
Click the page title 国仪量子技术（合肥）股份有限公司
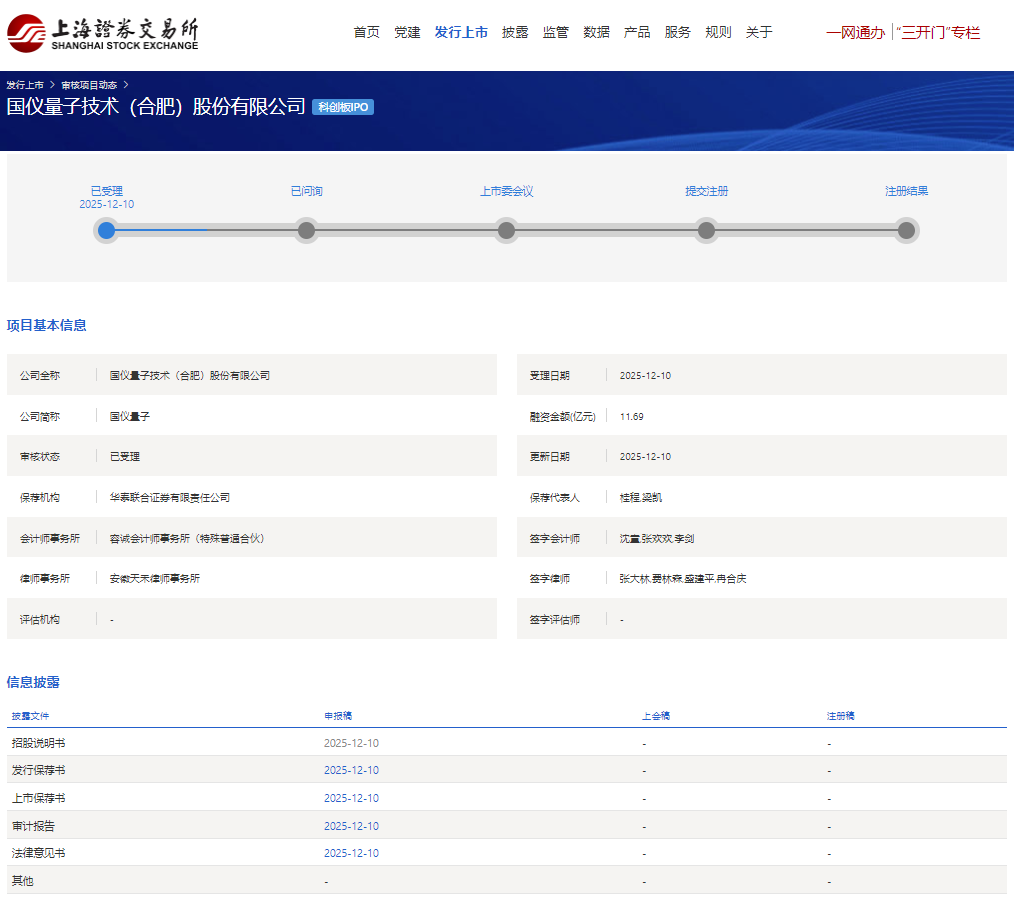(x=156, y=106)
